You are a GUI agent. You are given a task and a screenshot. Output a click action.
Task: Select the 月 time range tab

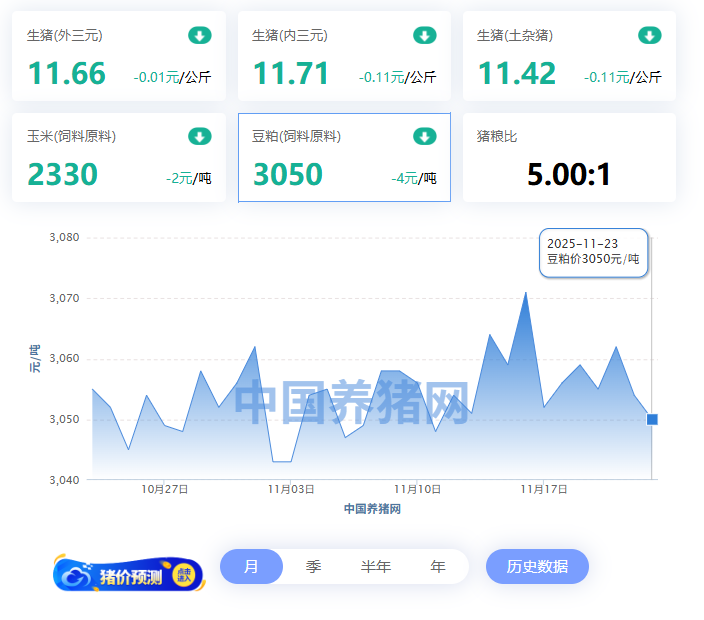pyautogui.click(x=251, y=567)
